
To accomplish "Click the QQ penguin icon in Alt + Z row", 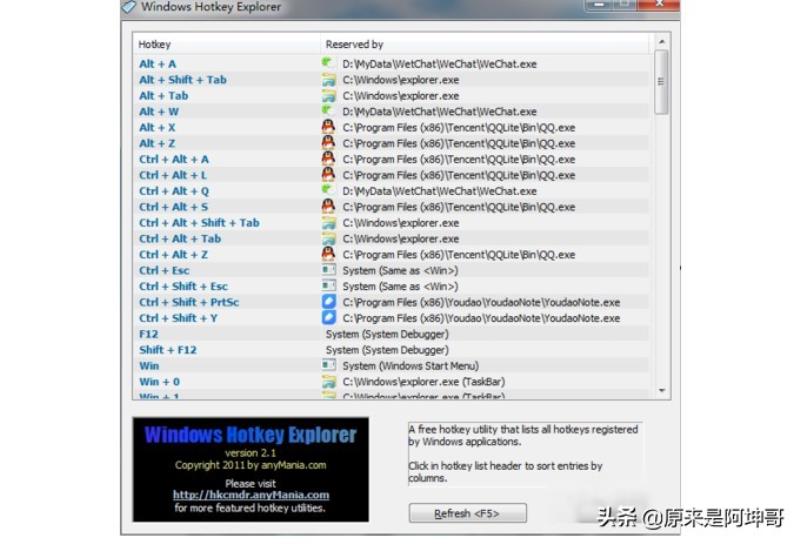I will (x=329, y=142).
